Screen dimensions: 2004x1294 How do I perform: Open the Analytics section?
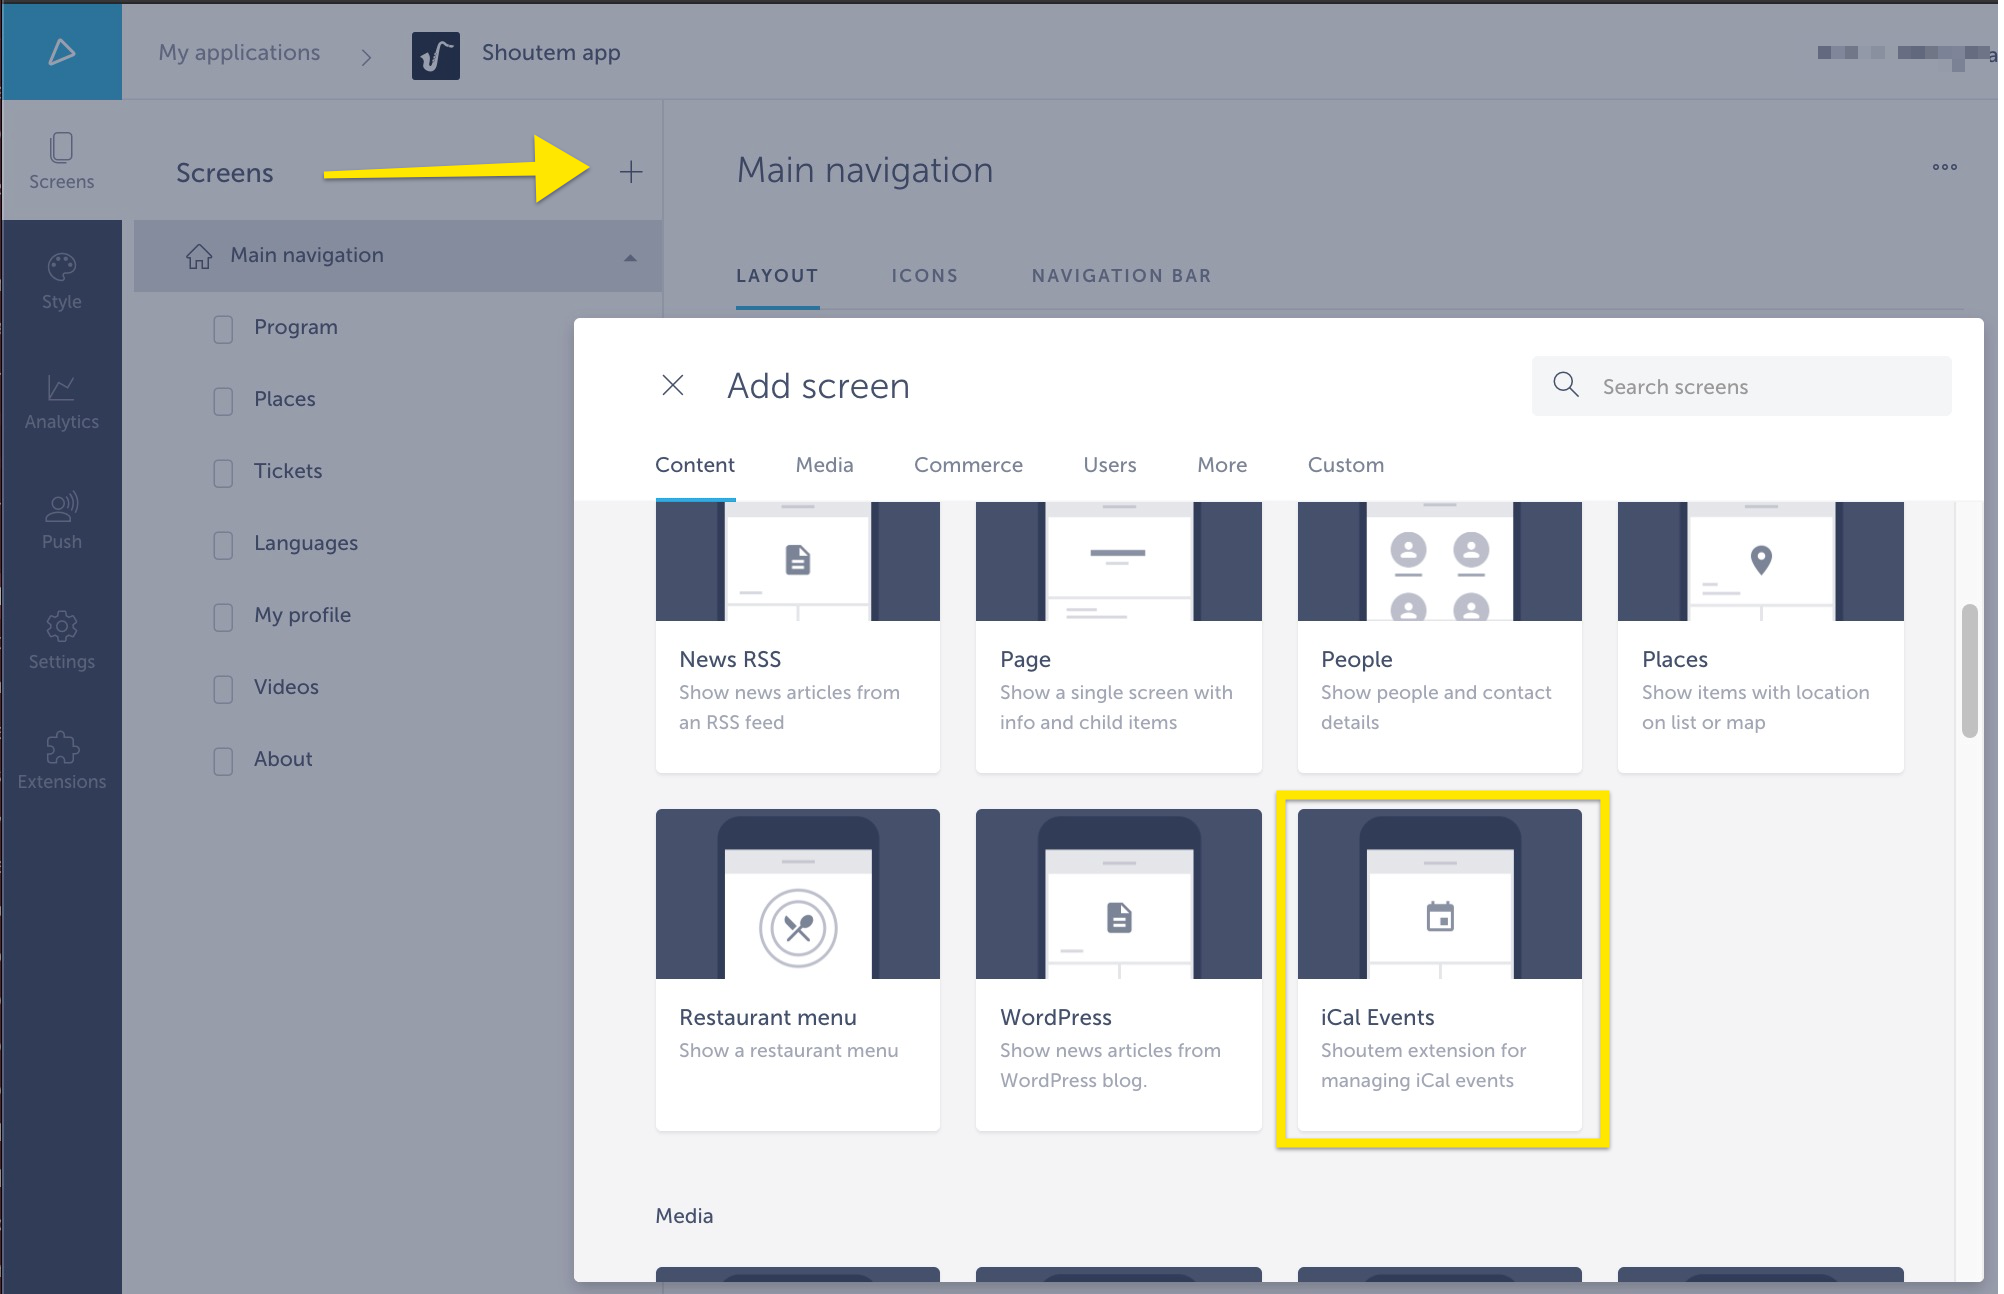point(61,400)
